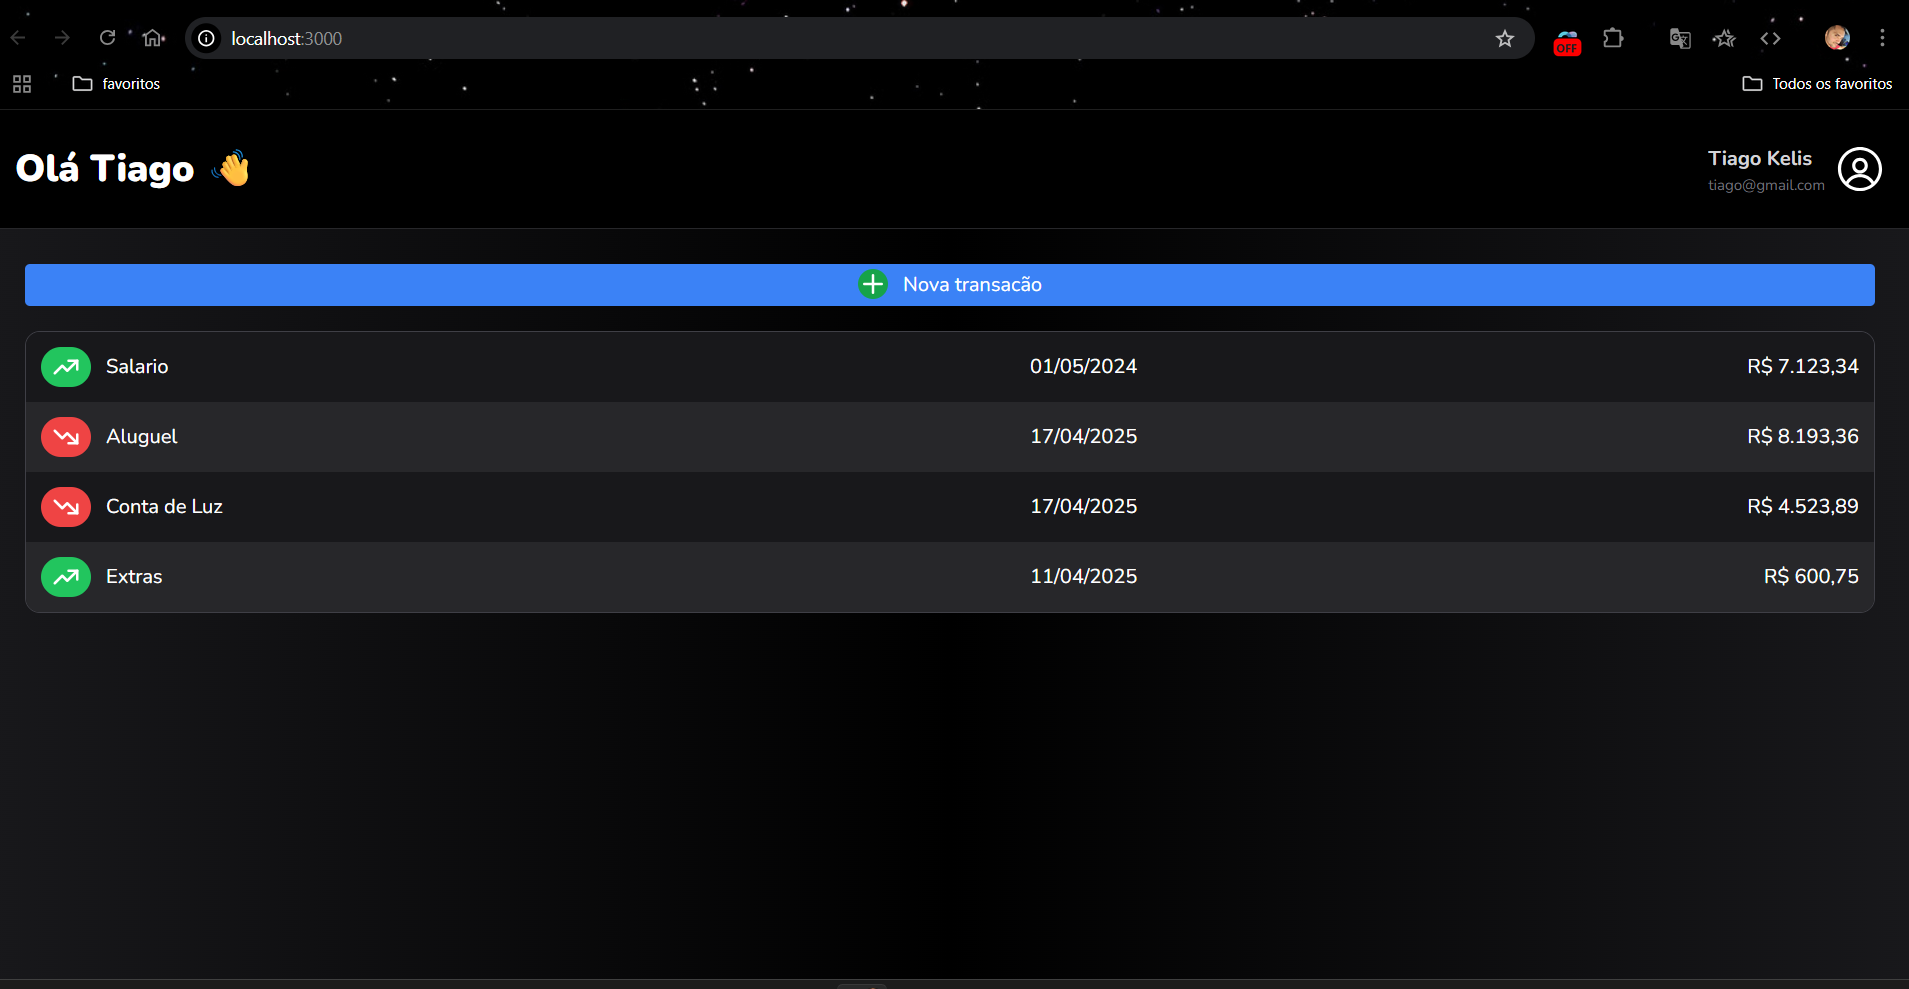Select the Aluguel transaction row amount R$ 8.193,36
This screenshot has height=989, width=1909.
1803,437
